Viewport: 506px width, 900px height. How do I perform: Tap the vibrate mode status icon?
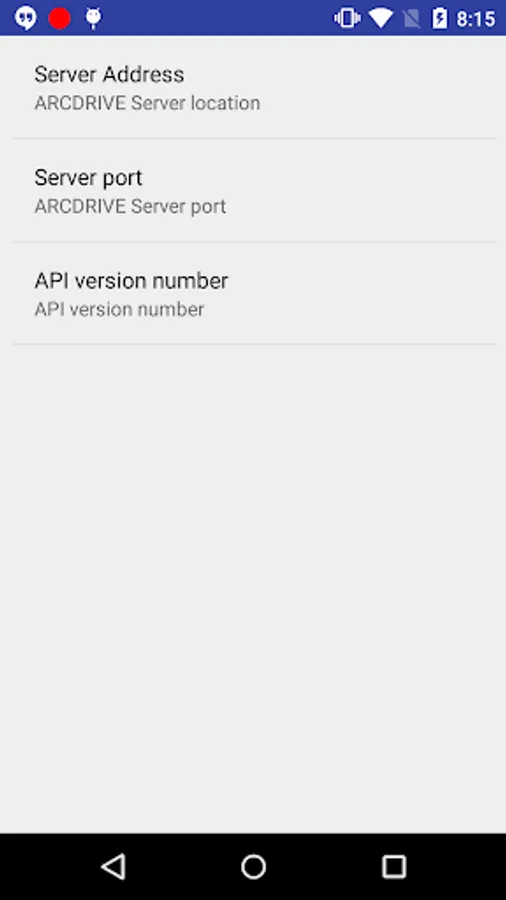point(347,18)
